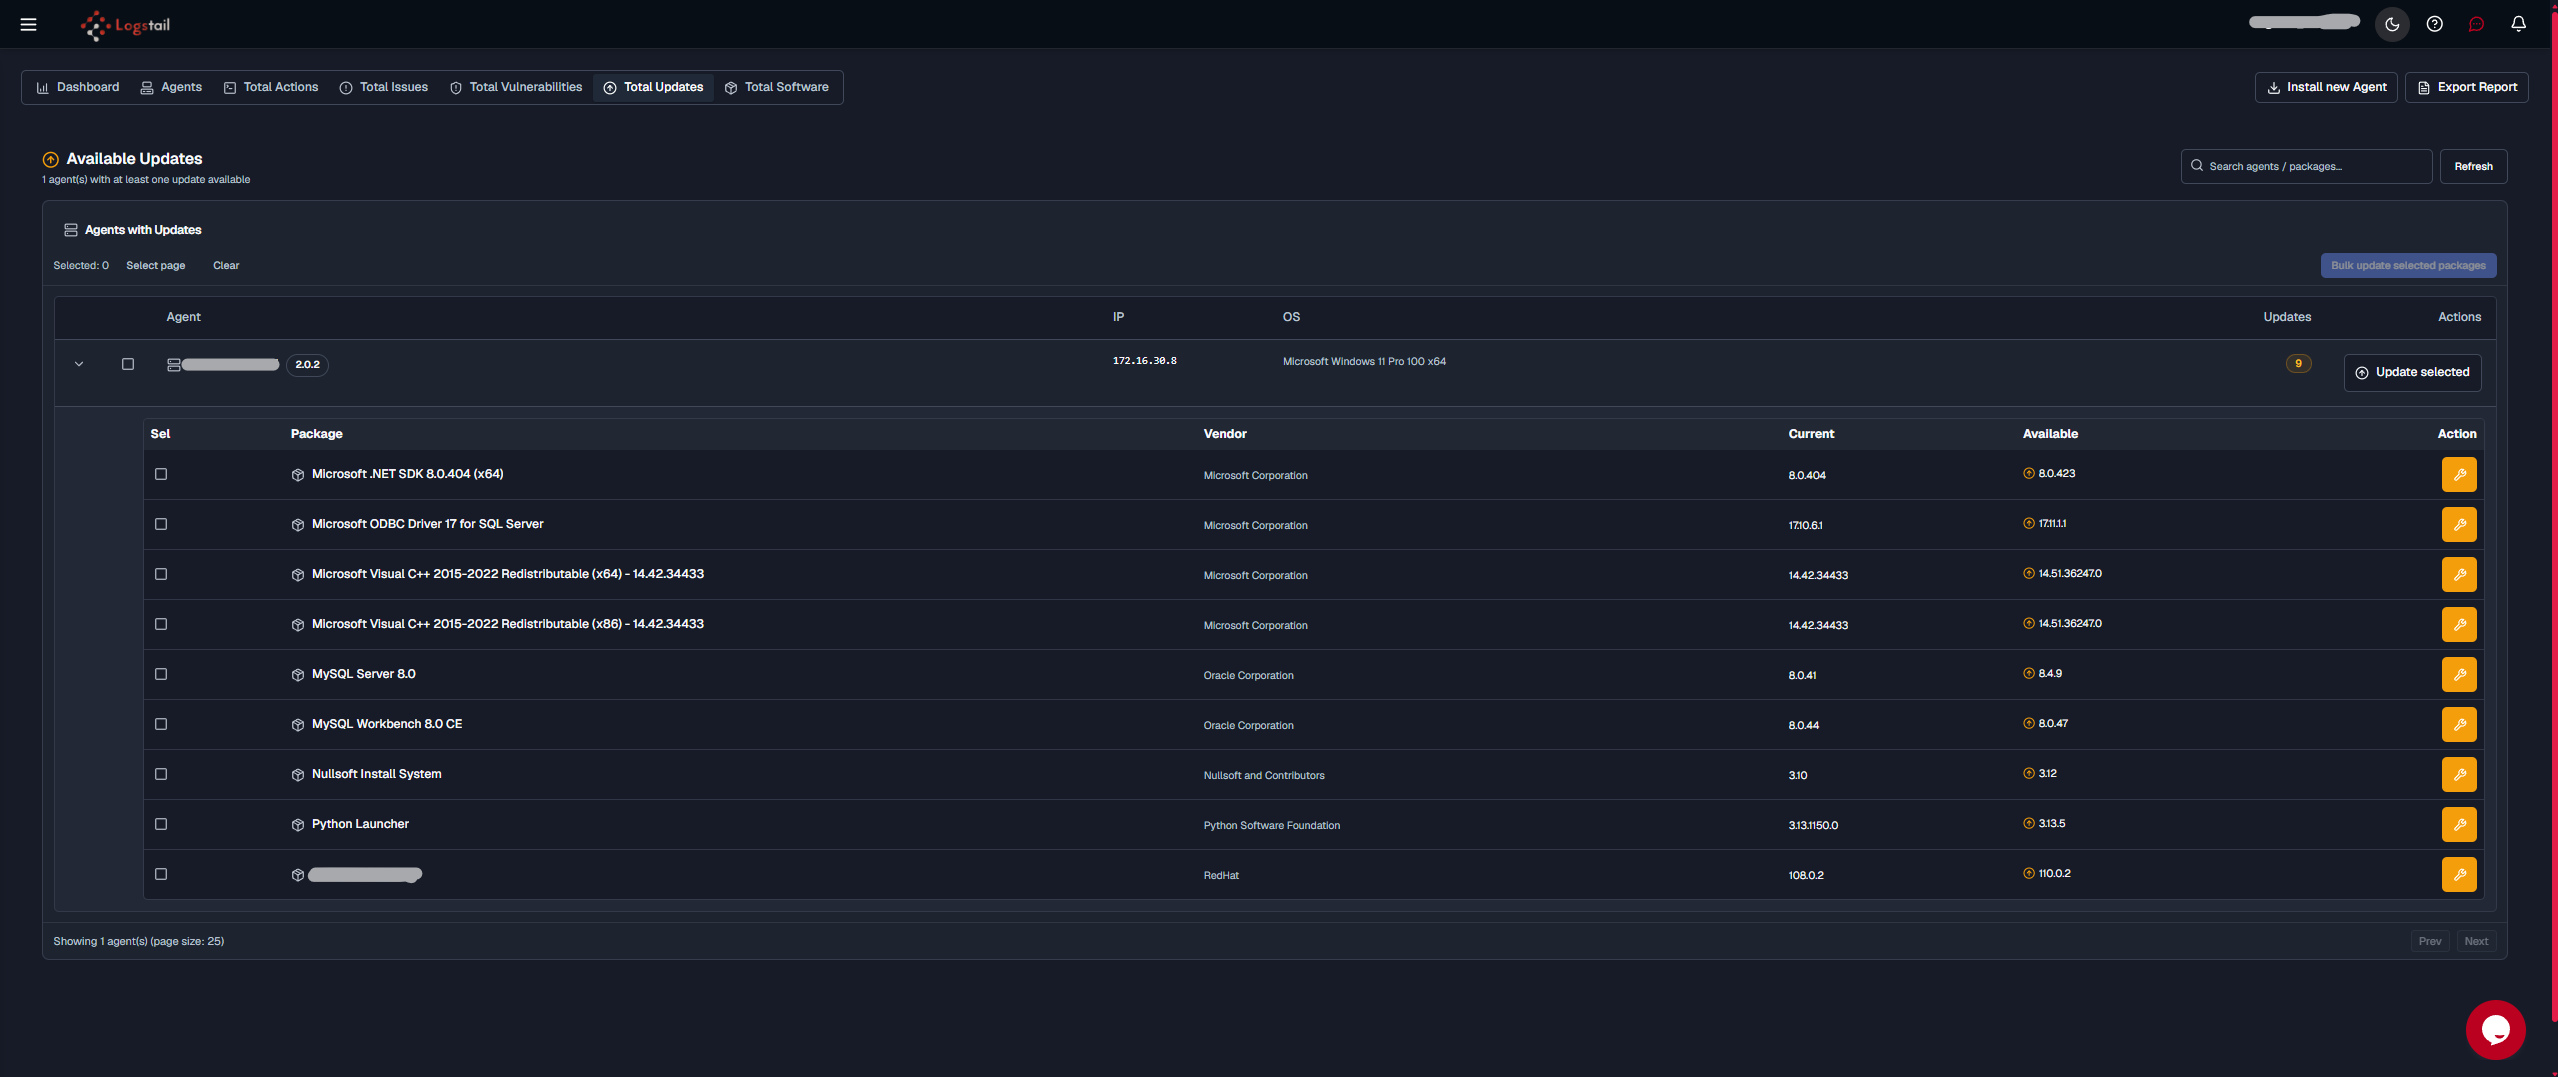2558x1077 pixels.
Task: Open the live chat bubble widget
Action: (2495, 1029)
